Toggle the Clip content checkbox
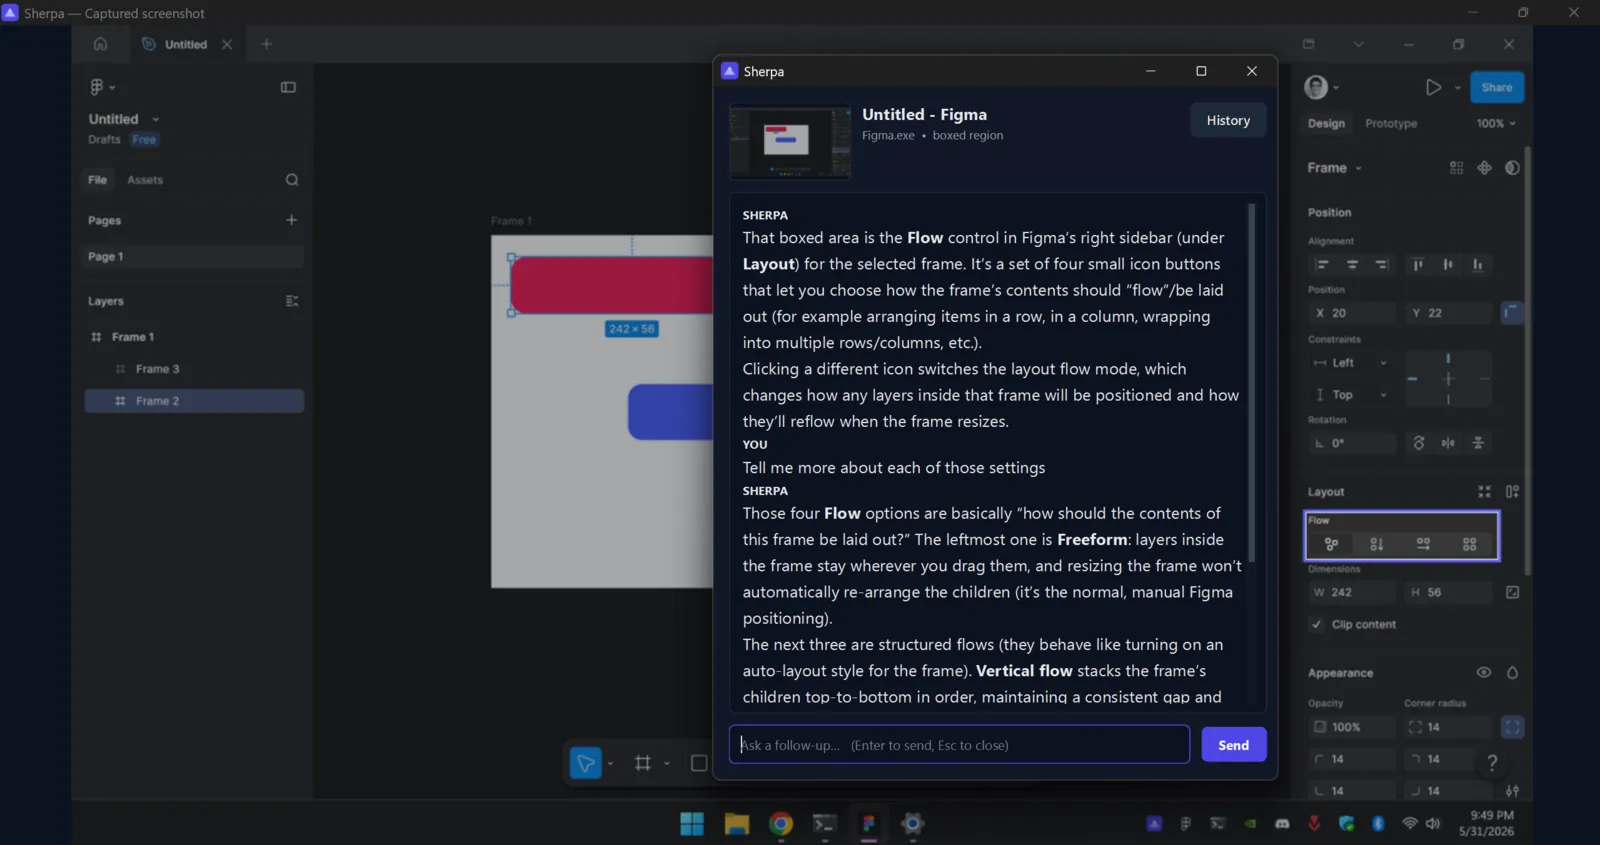 pos(1317,624)
